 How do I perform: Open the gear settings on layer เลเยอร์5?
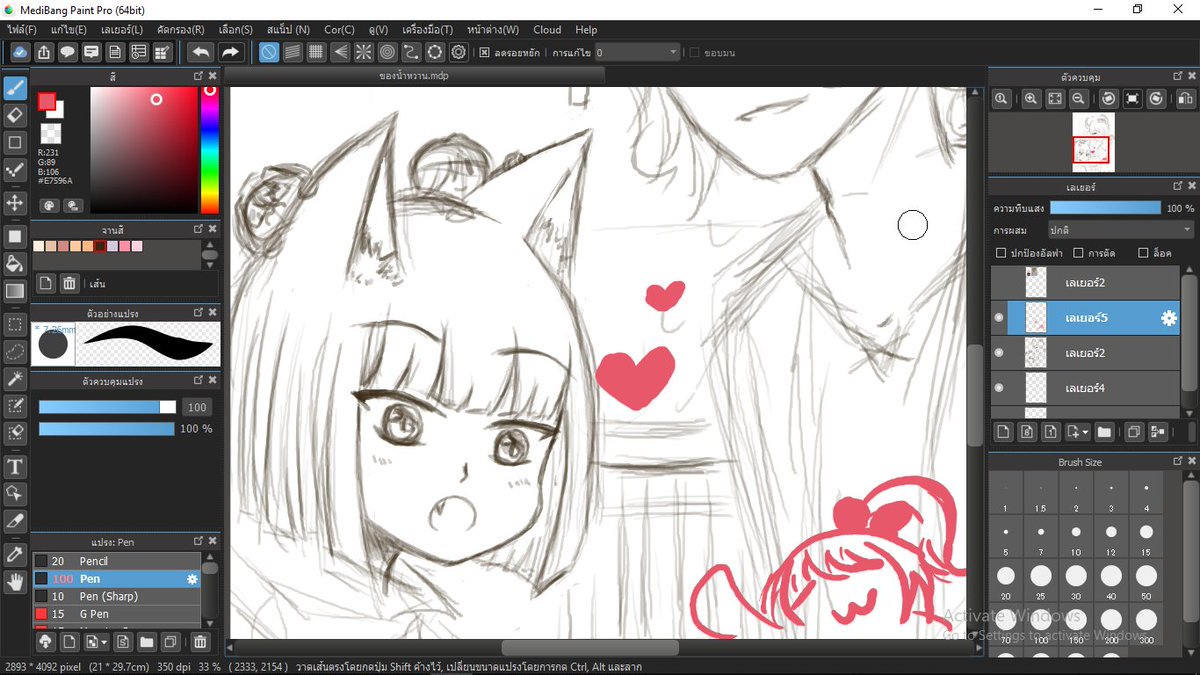[x=1168, y=318]
